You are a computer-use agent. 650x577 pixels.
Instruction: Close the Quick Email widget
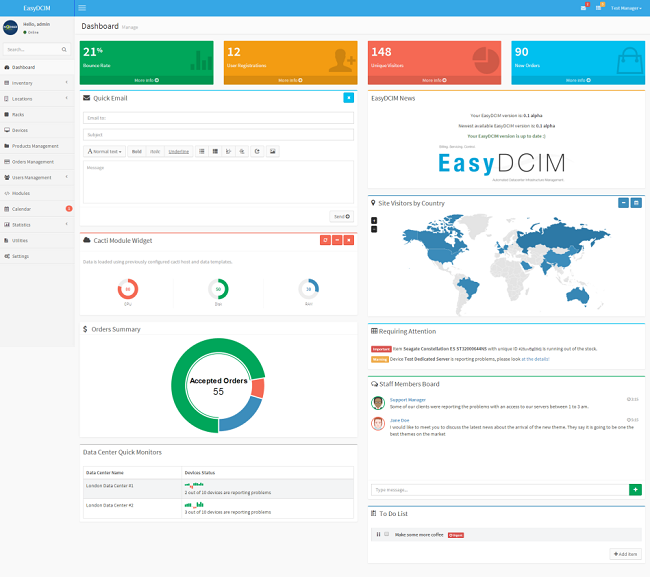[349, 98]
